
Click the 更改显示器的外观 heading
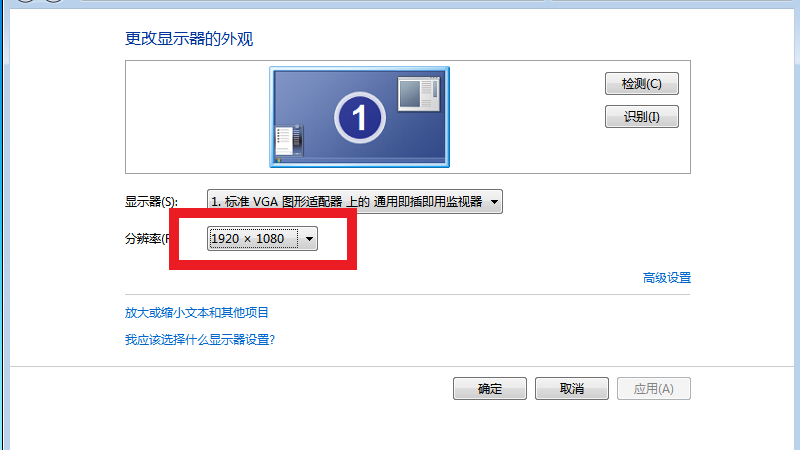coord(189,39)
